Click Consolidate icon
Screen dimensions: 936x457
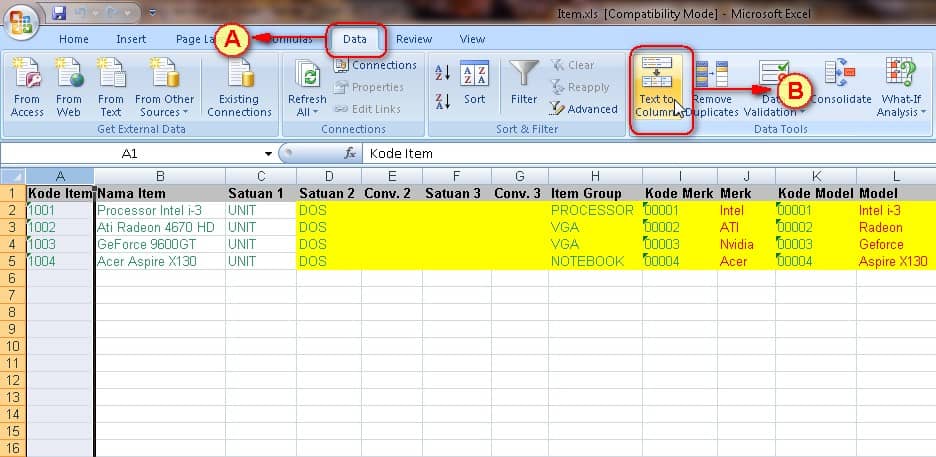pos(840,72)
